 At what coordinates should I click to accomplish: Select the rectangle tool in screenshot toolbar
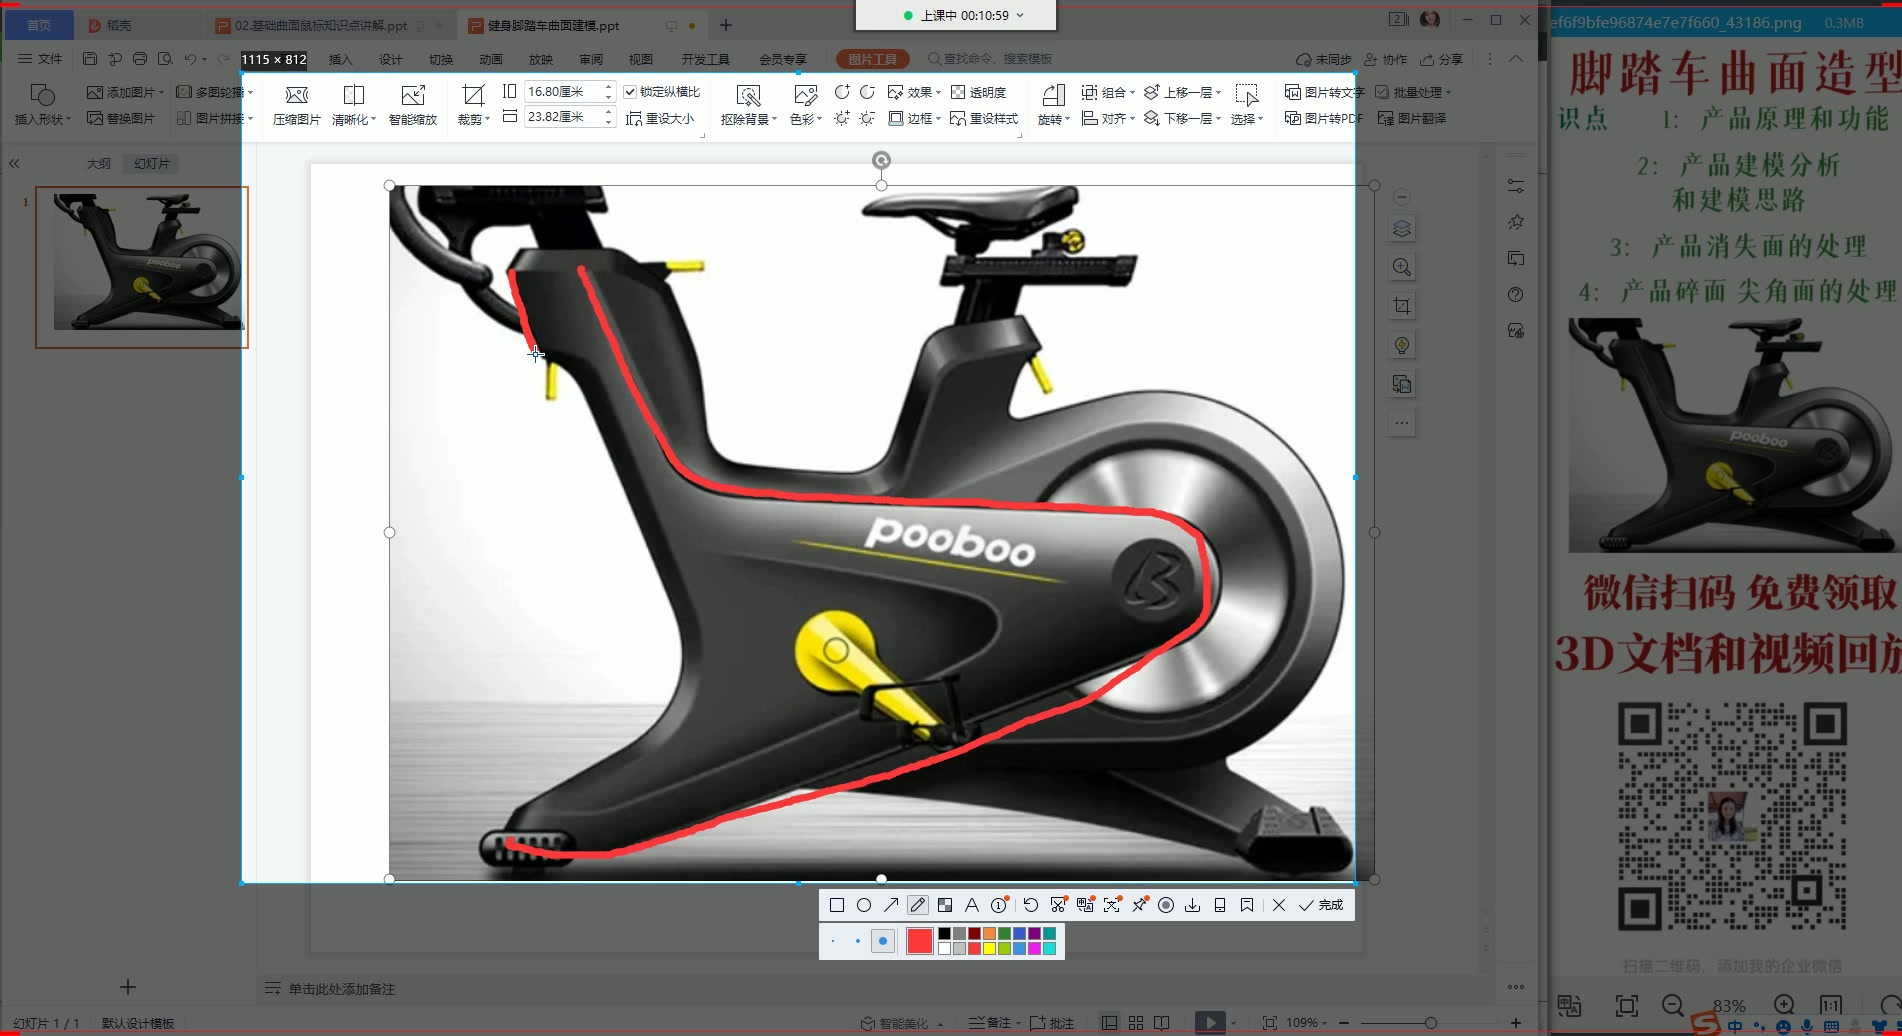click(x=837, y=905)
